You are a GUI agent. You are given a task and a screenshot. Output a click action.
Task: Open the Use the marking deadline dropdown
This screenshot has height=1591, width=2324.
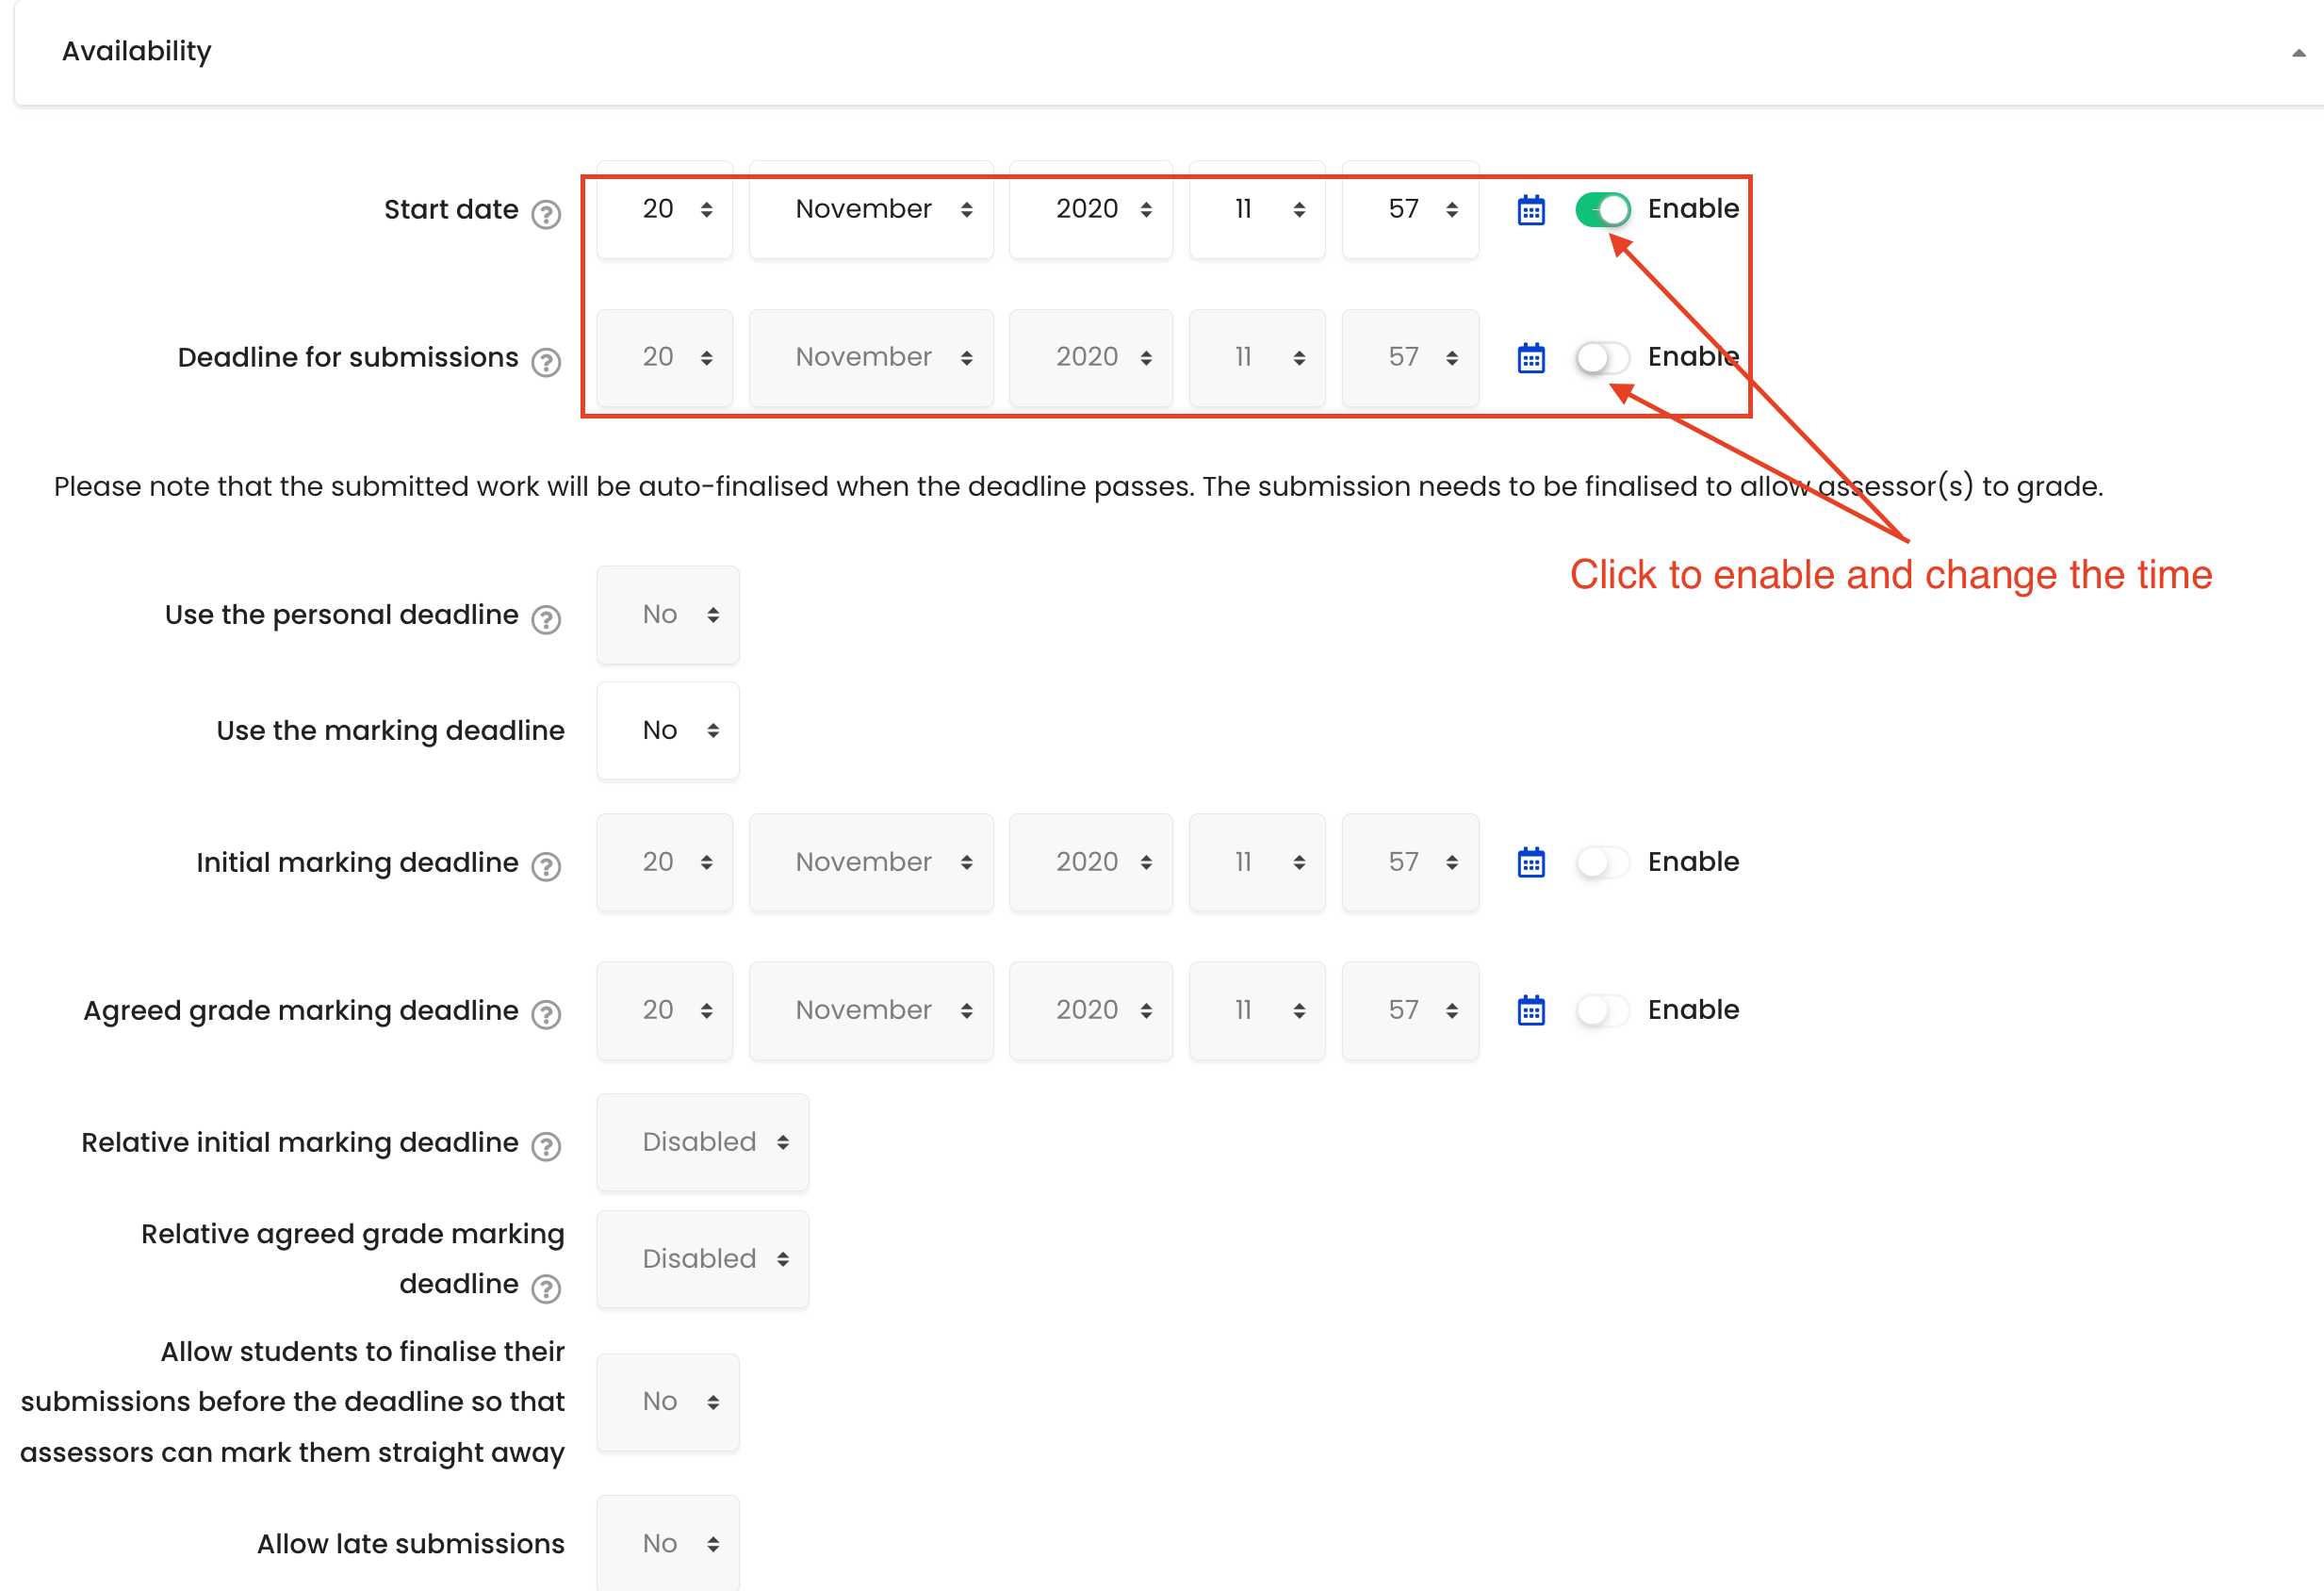(667, 730)
